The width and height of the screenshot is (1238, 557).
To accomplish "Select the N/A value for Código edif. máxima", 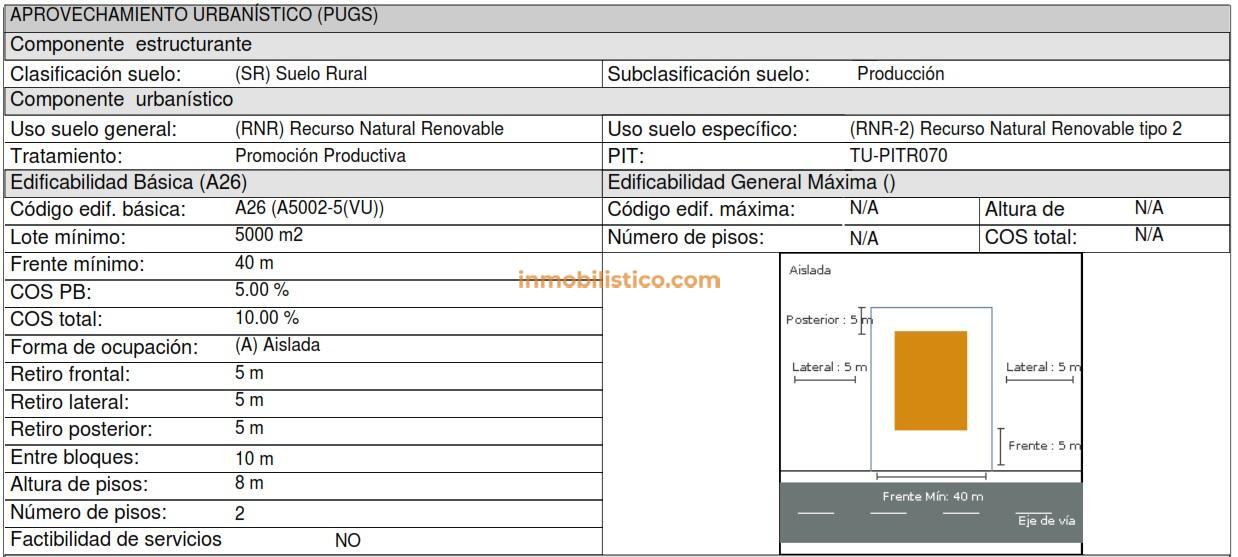I will (x=864, y=209).
